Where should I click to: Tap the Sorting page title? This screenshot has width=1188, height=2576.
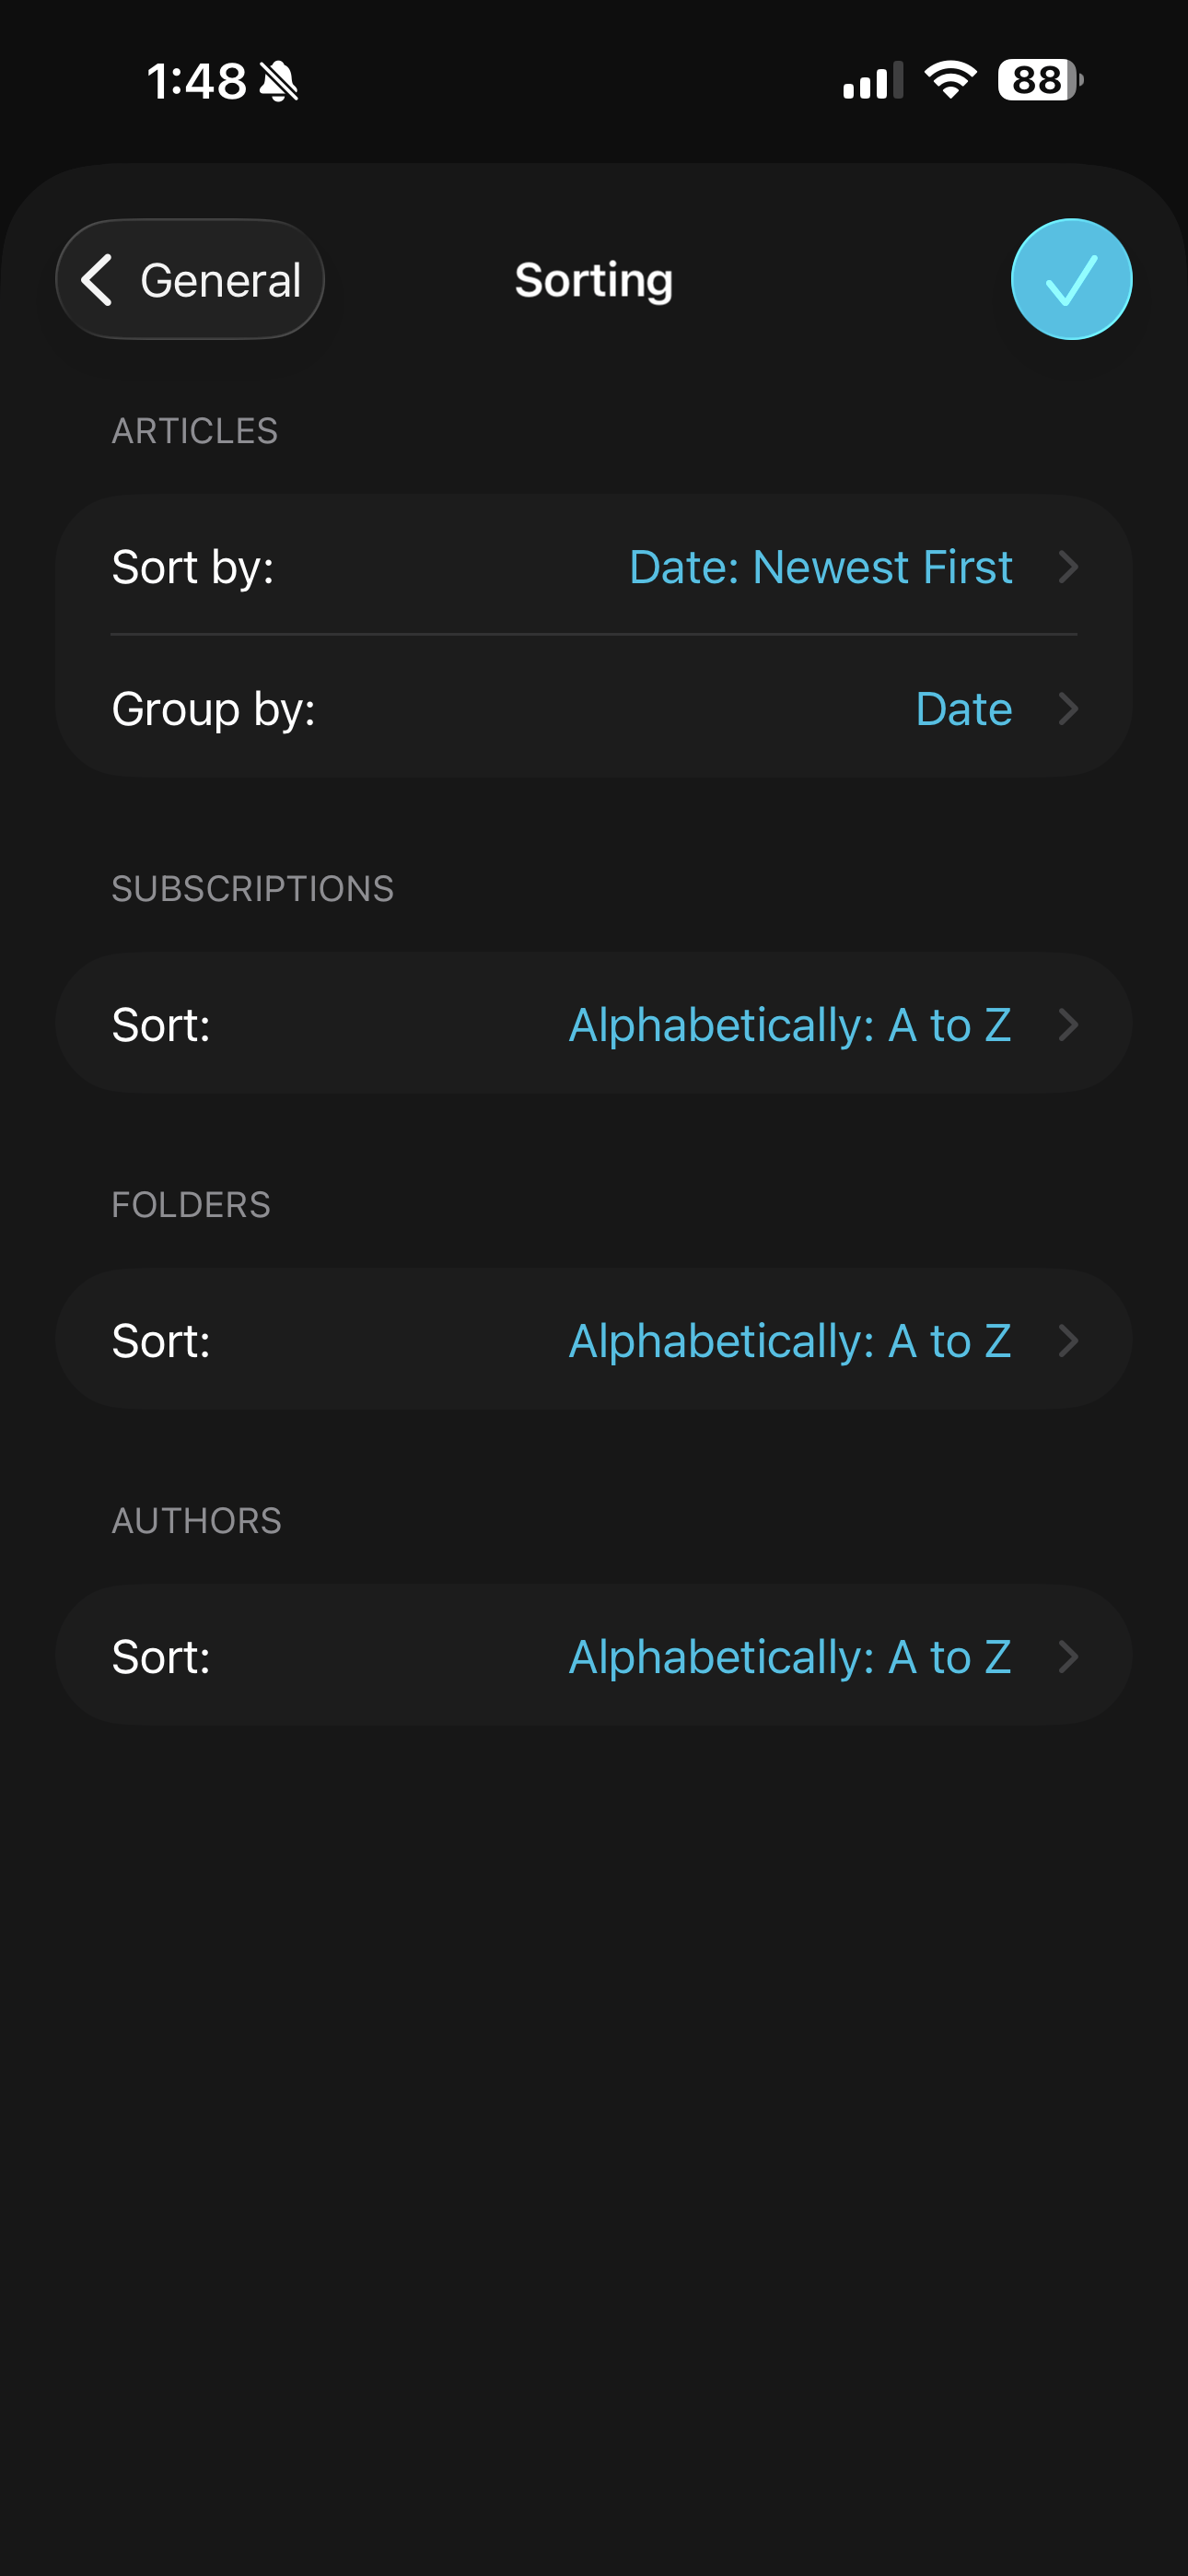tap(593, 280)
